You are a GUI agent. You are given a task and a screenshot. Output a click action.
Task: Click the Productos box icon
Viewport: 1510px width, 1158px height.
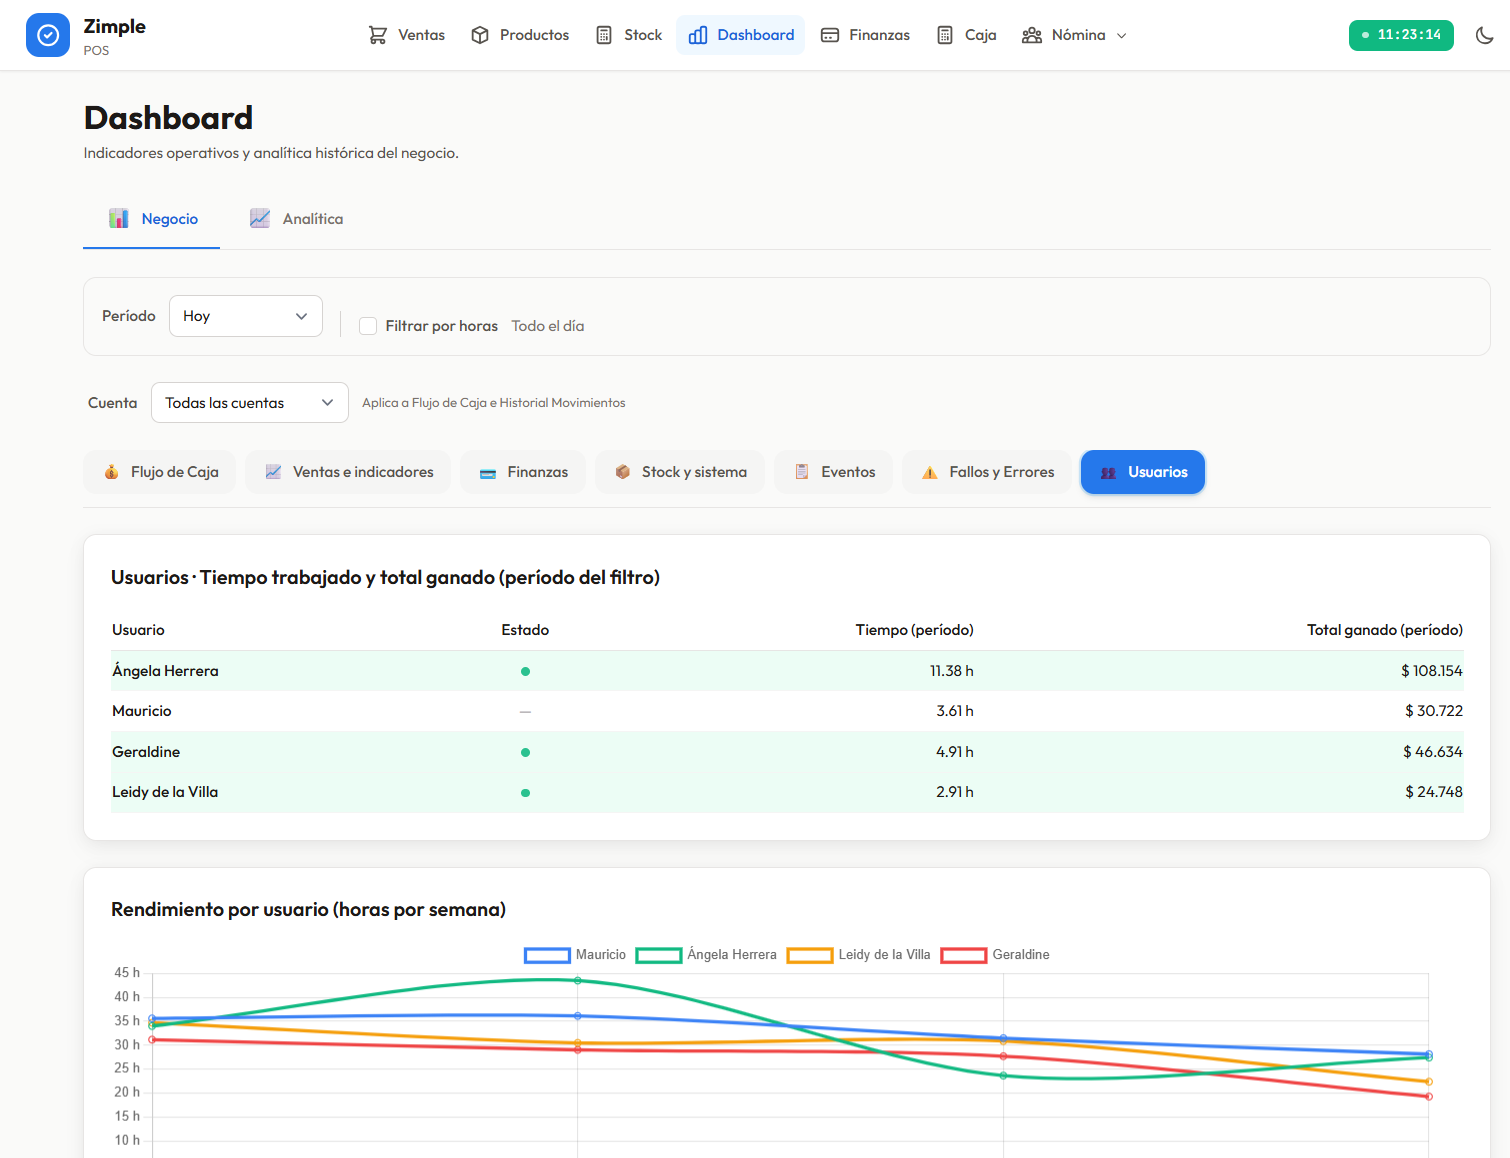(480, 35)
